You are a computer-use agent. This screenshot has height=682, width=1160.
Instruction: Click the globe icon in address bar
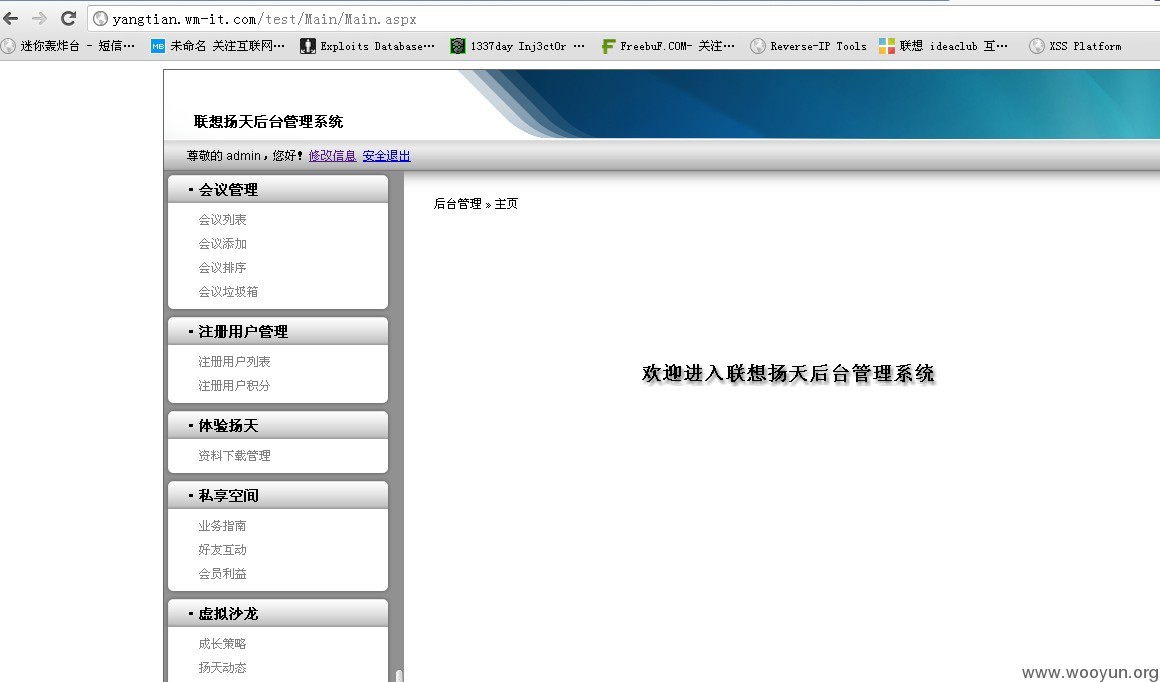pyautogui.click(x=100, y=19)
